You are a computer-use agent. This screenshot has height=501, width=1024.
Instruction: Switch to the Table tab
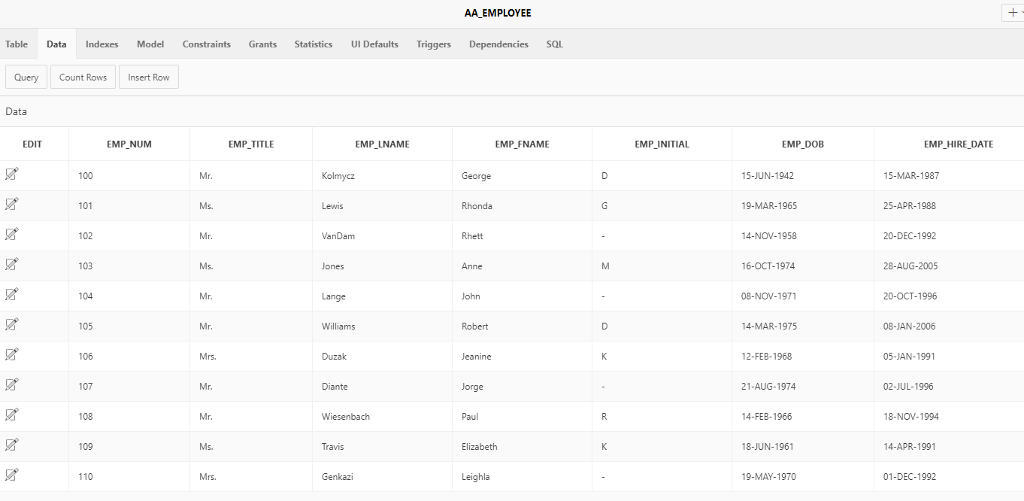[x=16, y=44]
